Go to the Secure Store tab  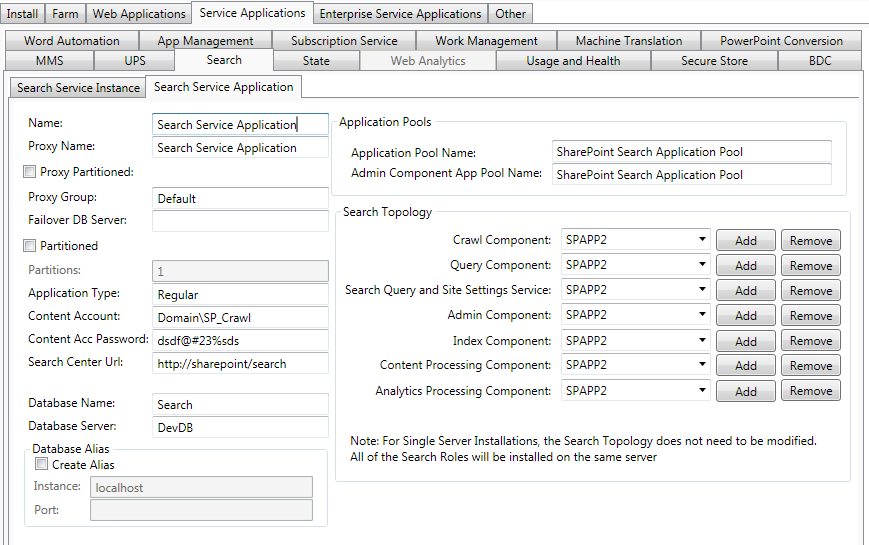[x=713, y=61]
